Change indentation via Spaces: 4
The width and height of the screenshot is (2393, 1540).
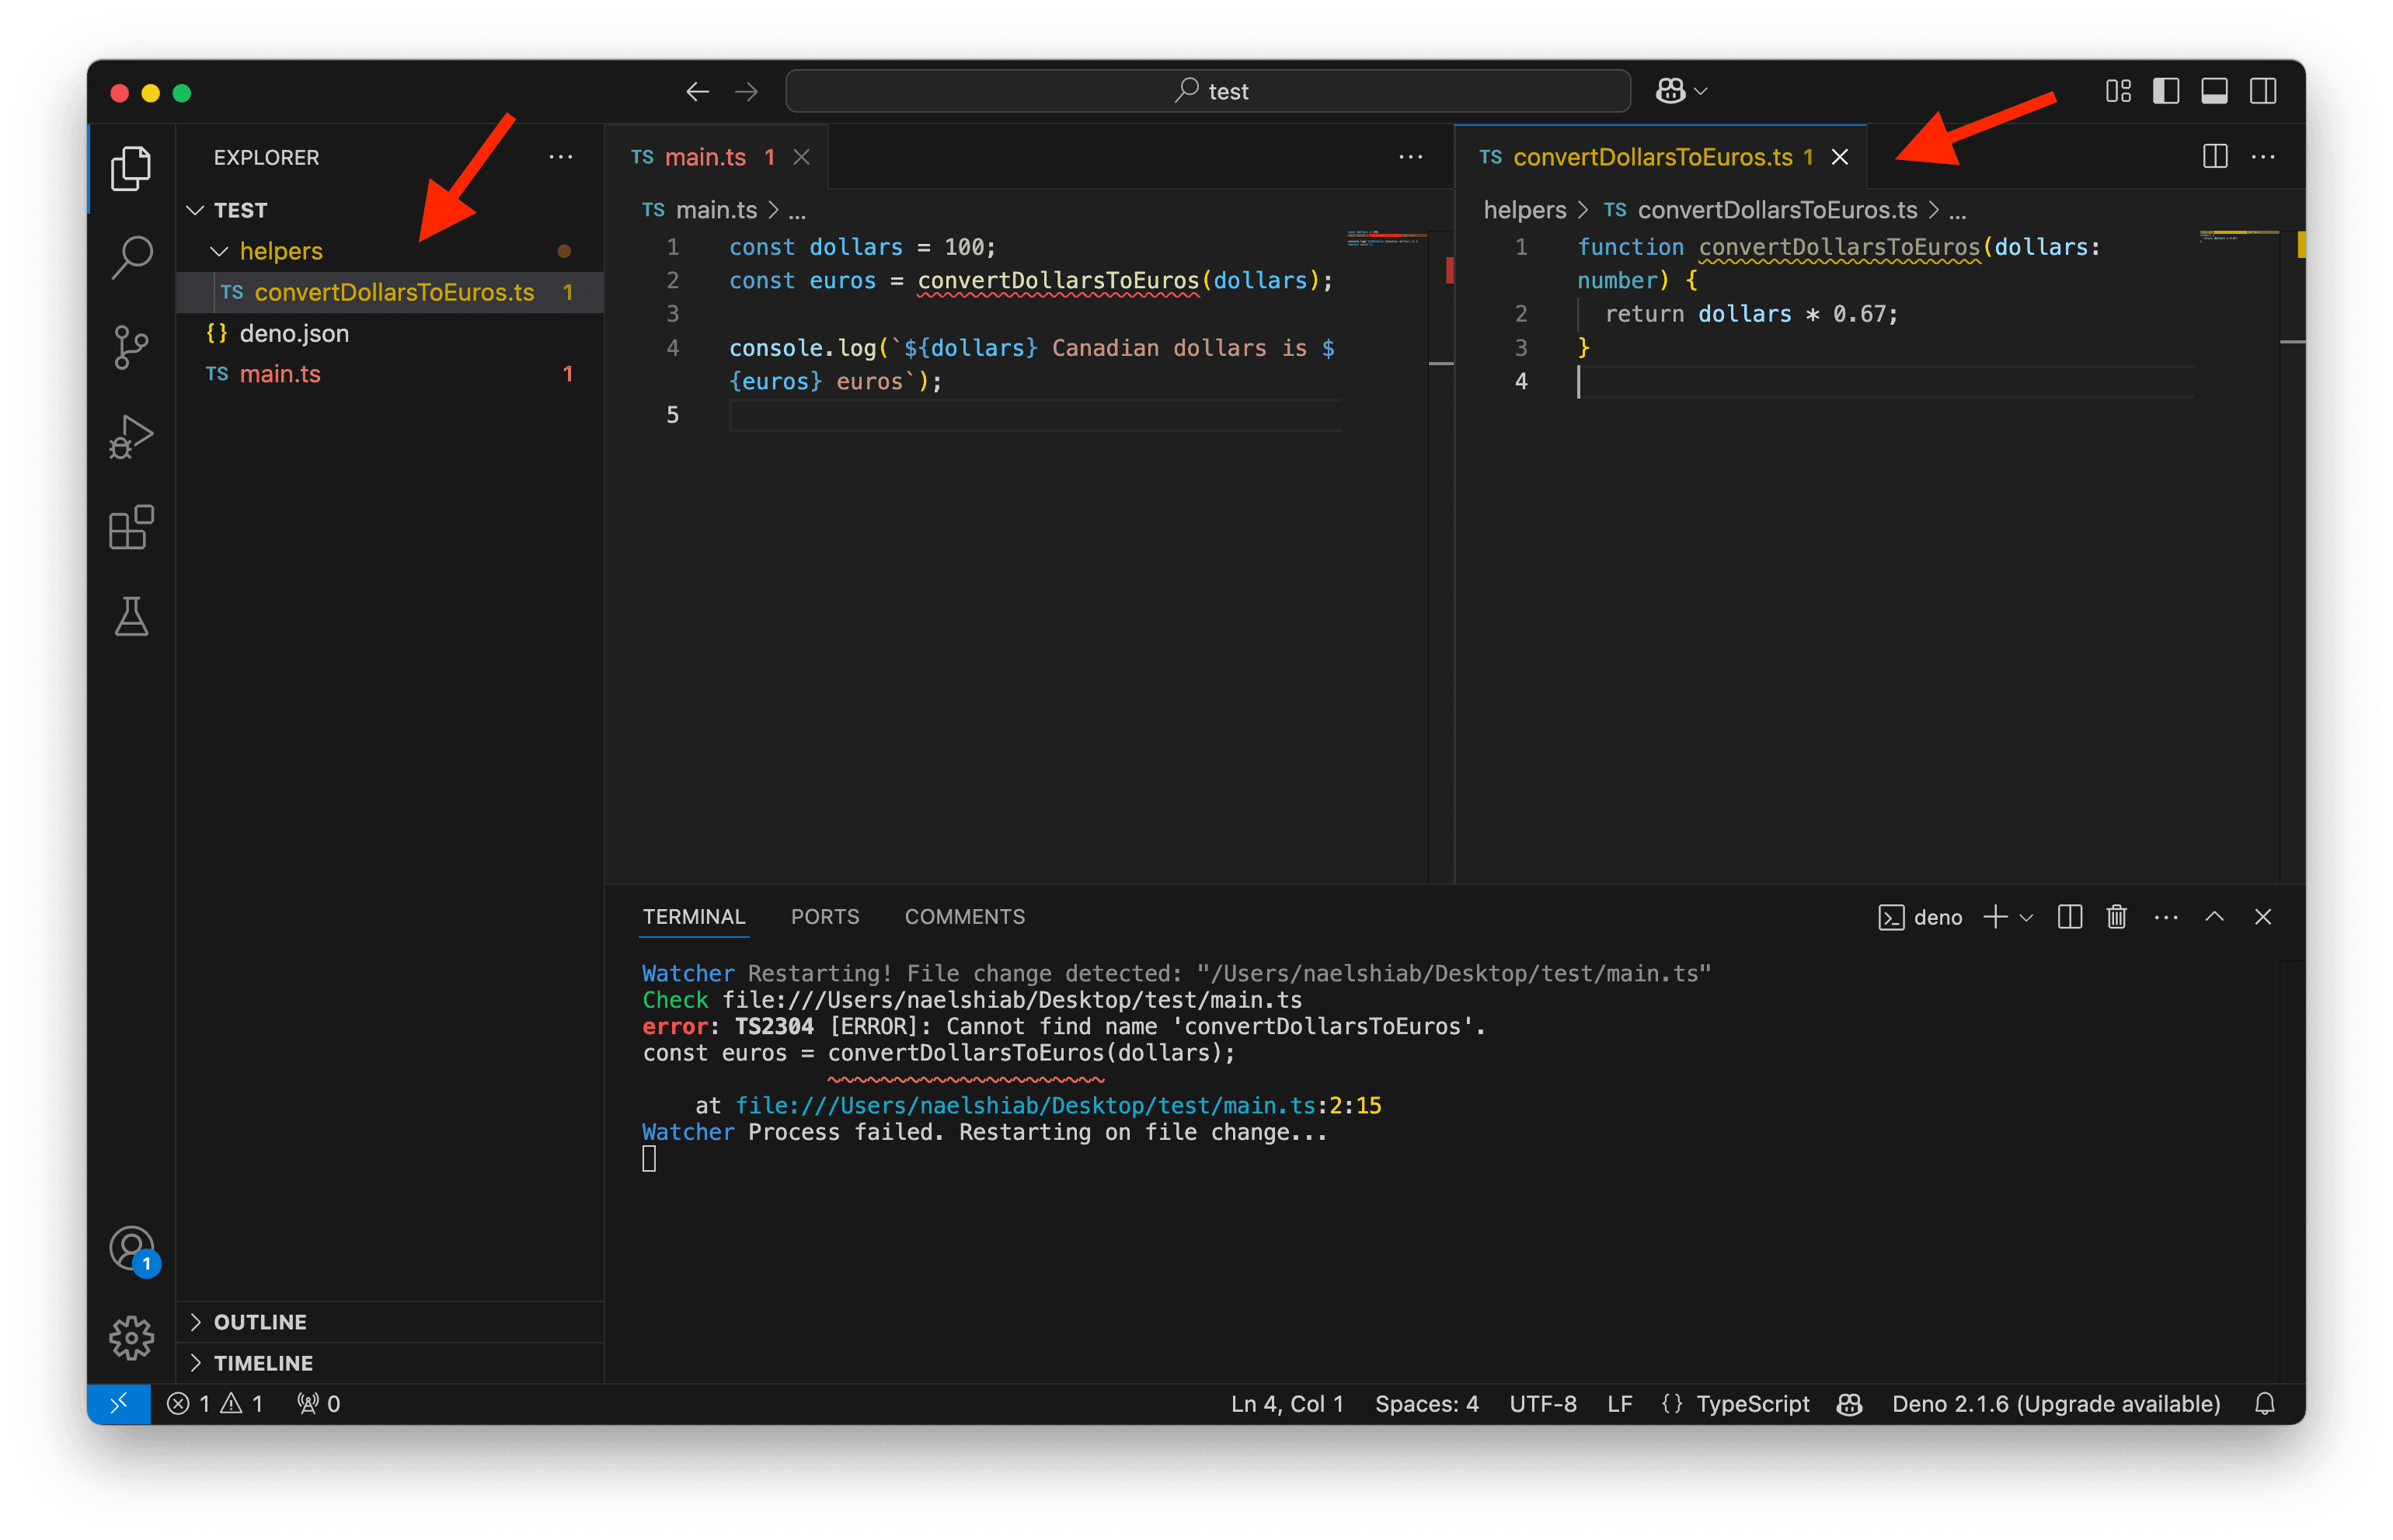click(x=1426, y=1404)
